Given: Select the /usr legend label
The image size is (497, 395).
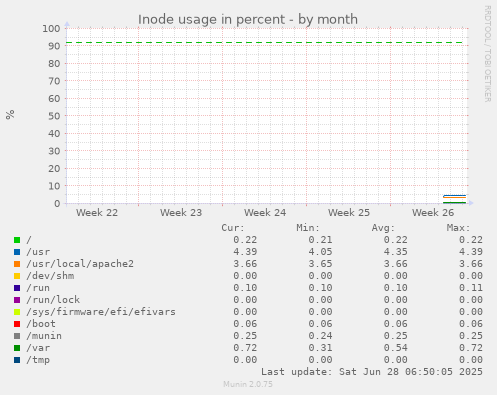Looking at the screenshot, I should 38,252.
